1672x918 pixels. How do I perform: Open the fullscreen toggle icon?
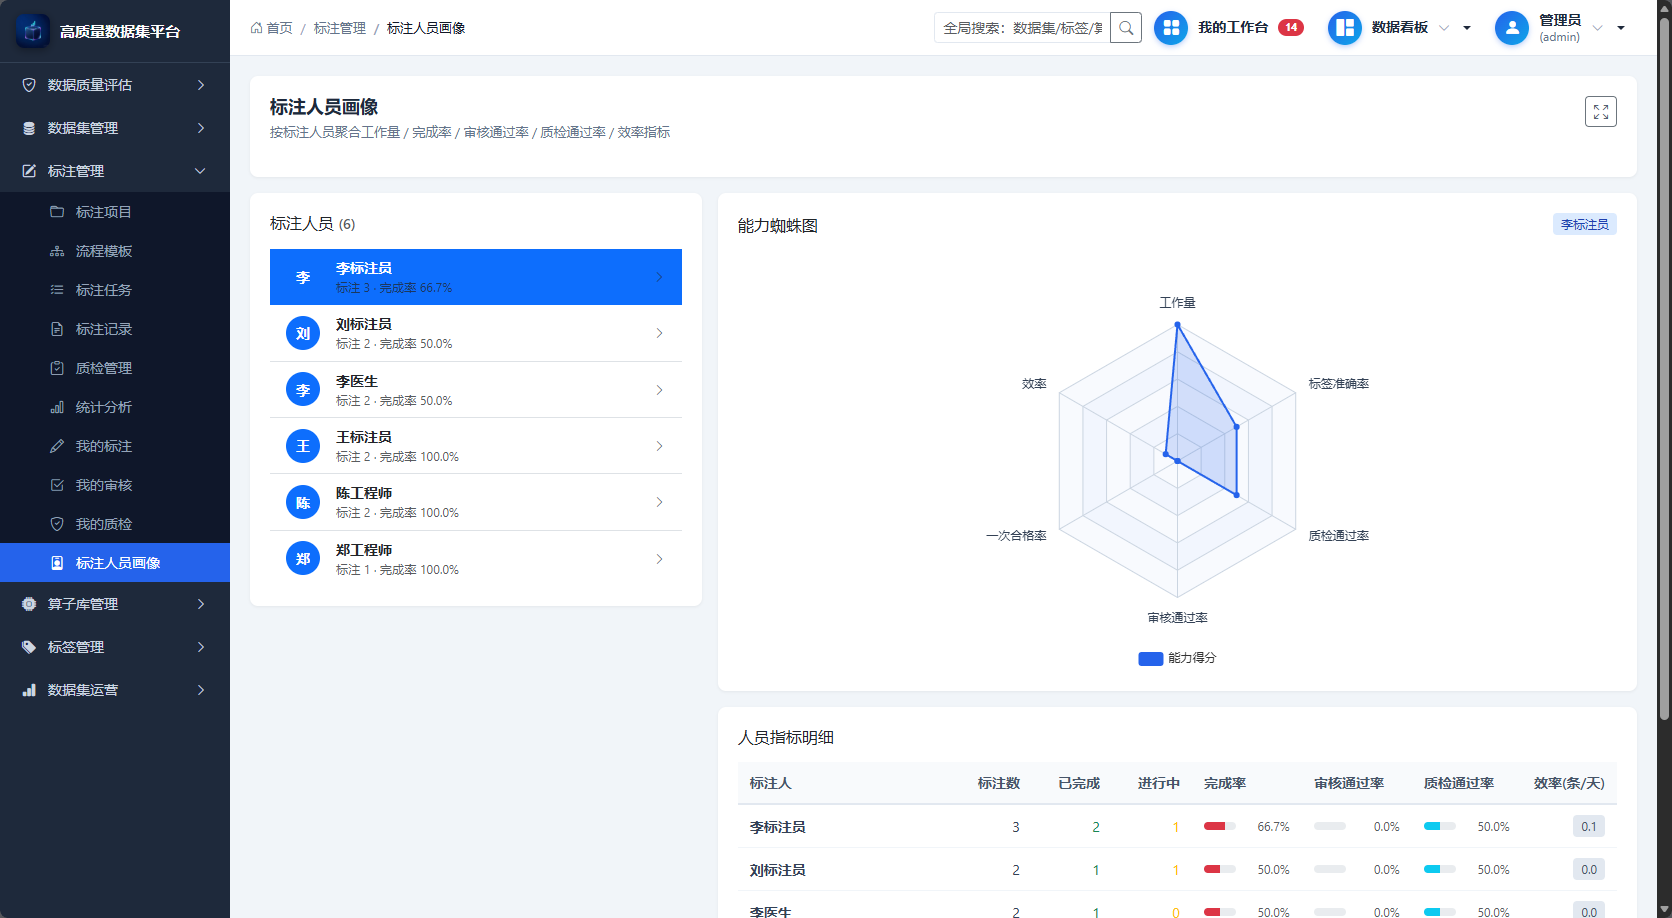(x=1601, y=112)
